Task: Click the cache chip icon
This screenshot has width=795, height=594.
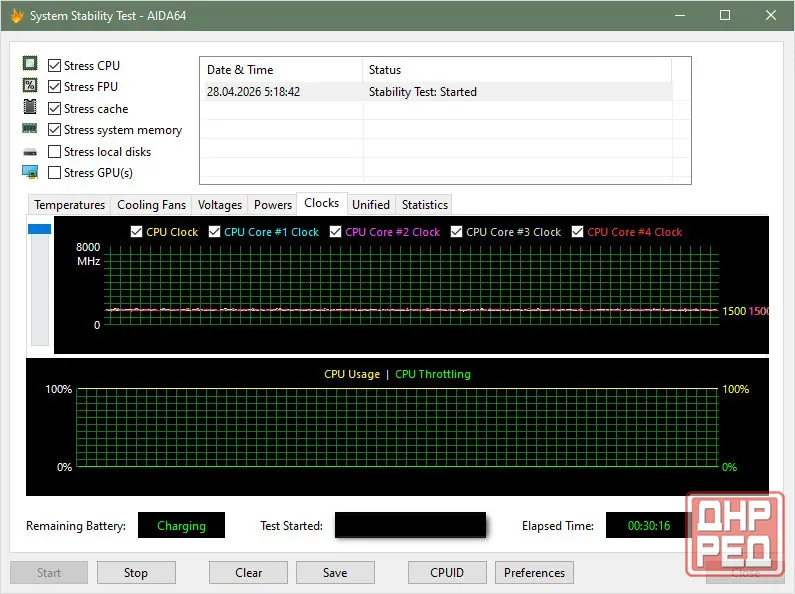Action: [30, 107]
